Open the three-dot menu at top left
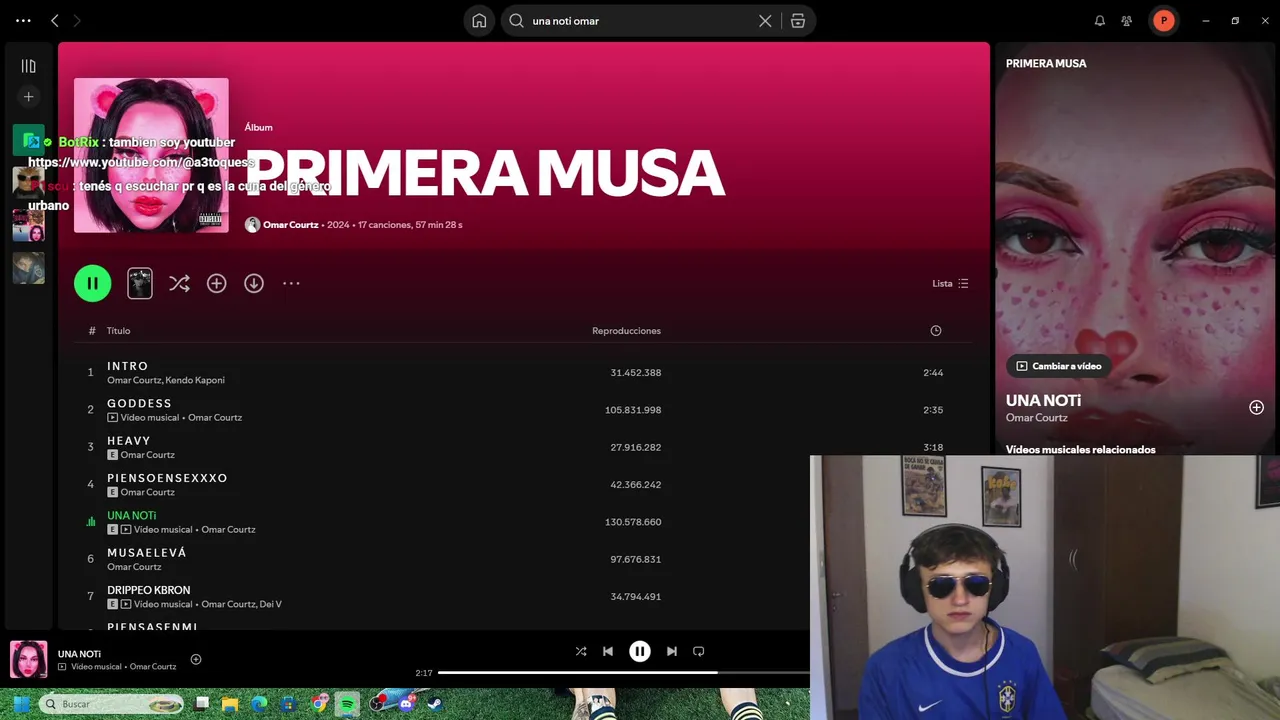The image size is (1280, 720). click(x=23, y=21)
